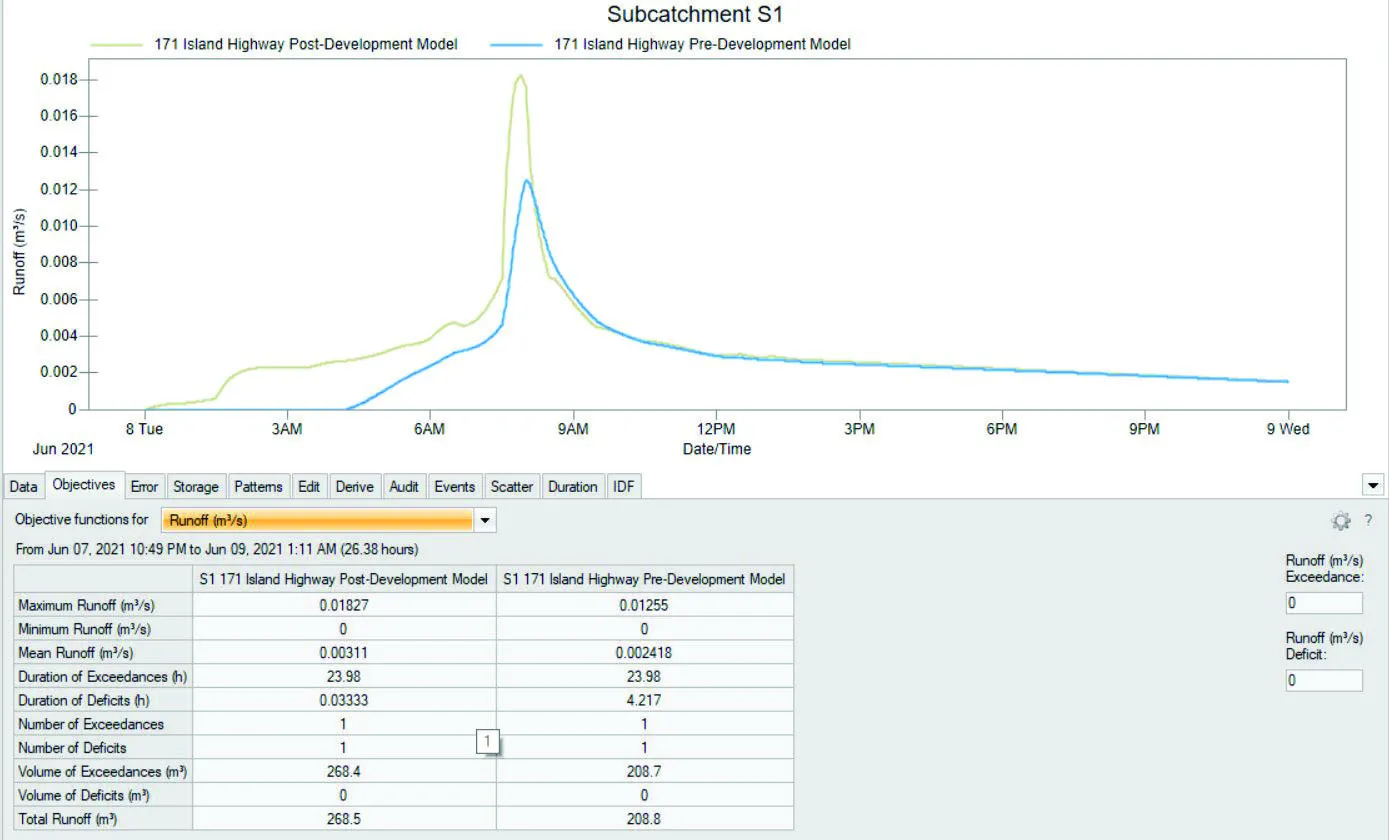Select the Maximum Runoff row label

click(x=102, y=605)
